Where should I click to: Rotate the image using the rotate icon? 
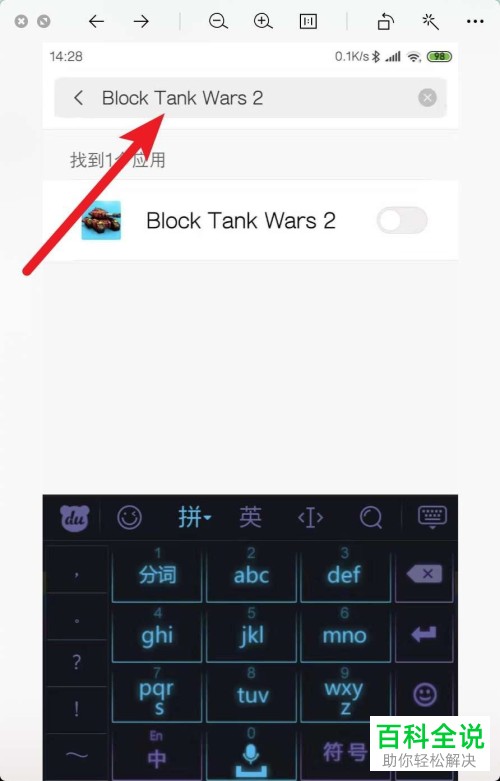[385, 21]
